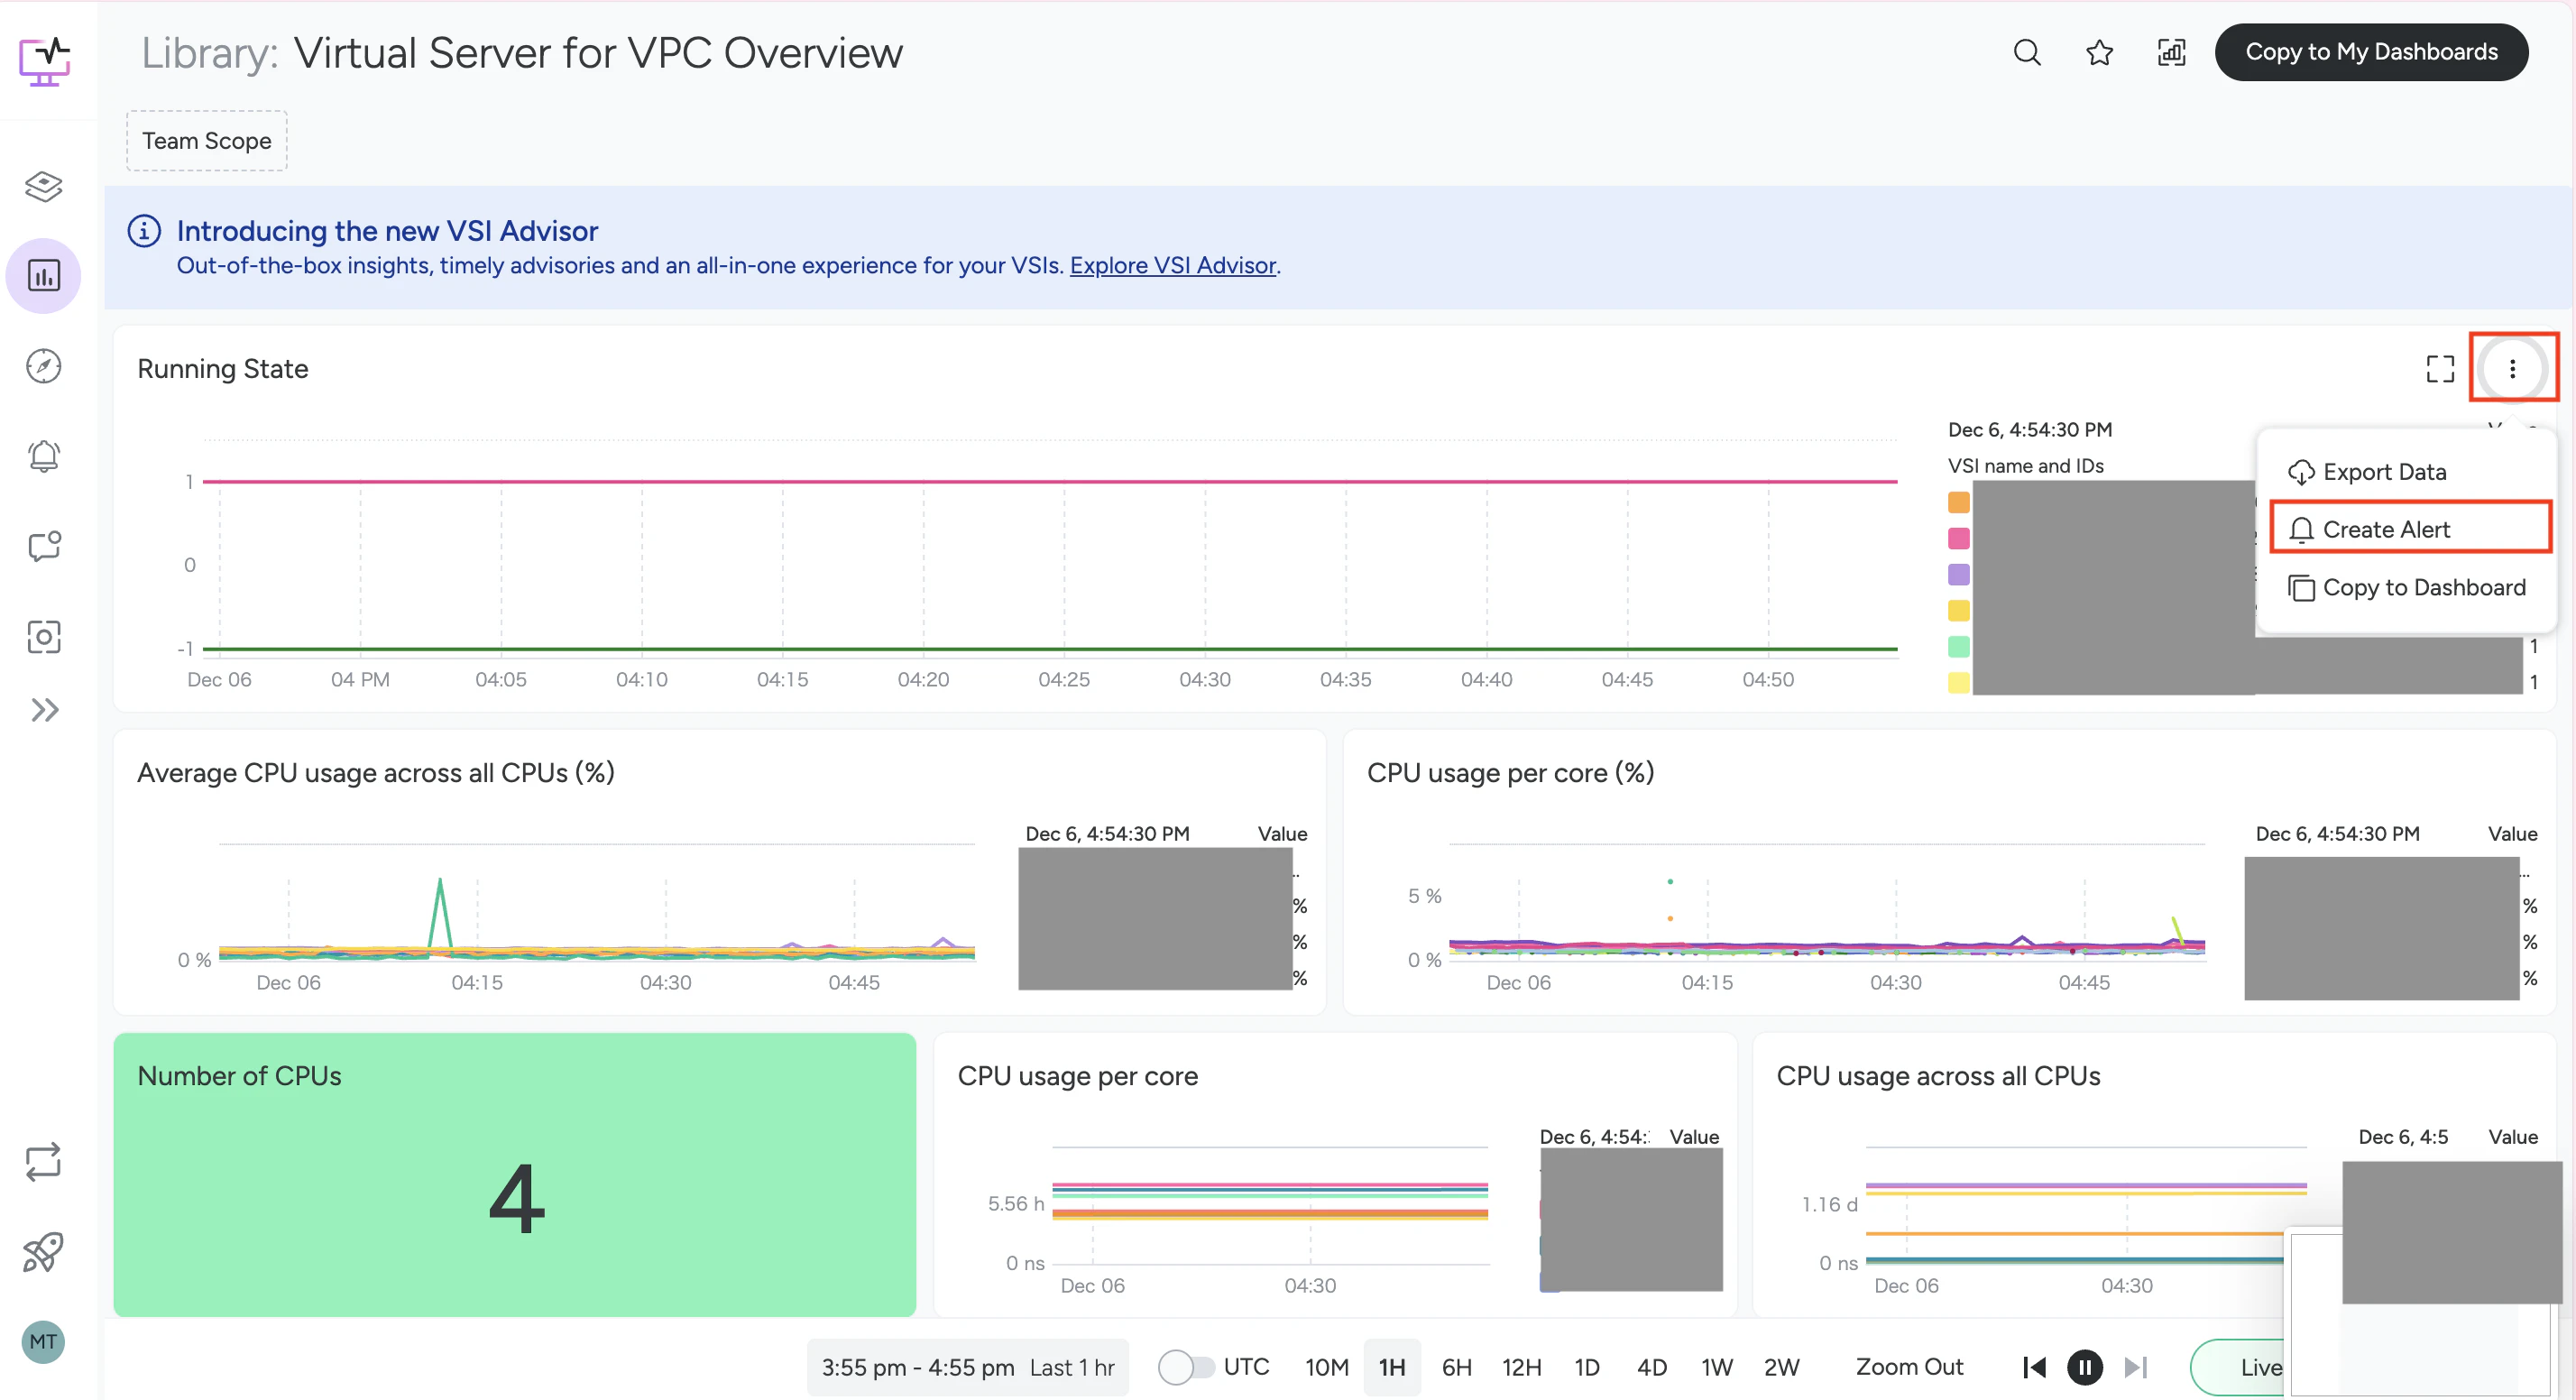Select the 1H time range
This screenshot has height=1400, width=2576.
(x=1392, y=1367)
